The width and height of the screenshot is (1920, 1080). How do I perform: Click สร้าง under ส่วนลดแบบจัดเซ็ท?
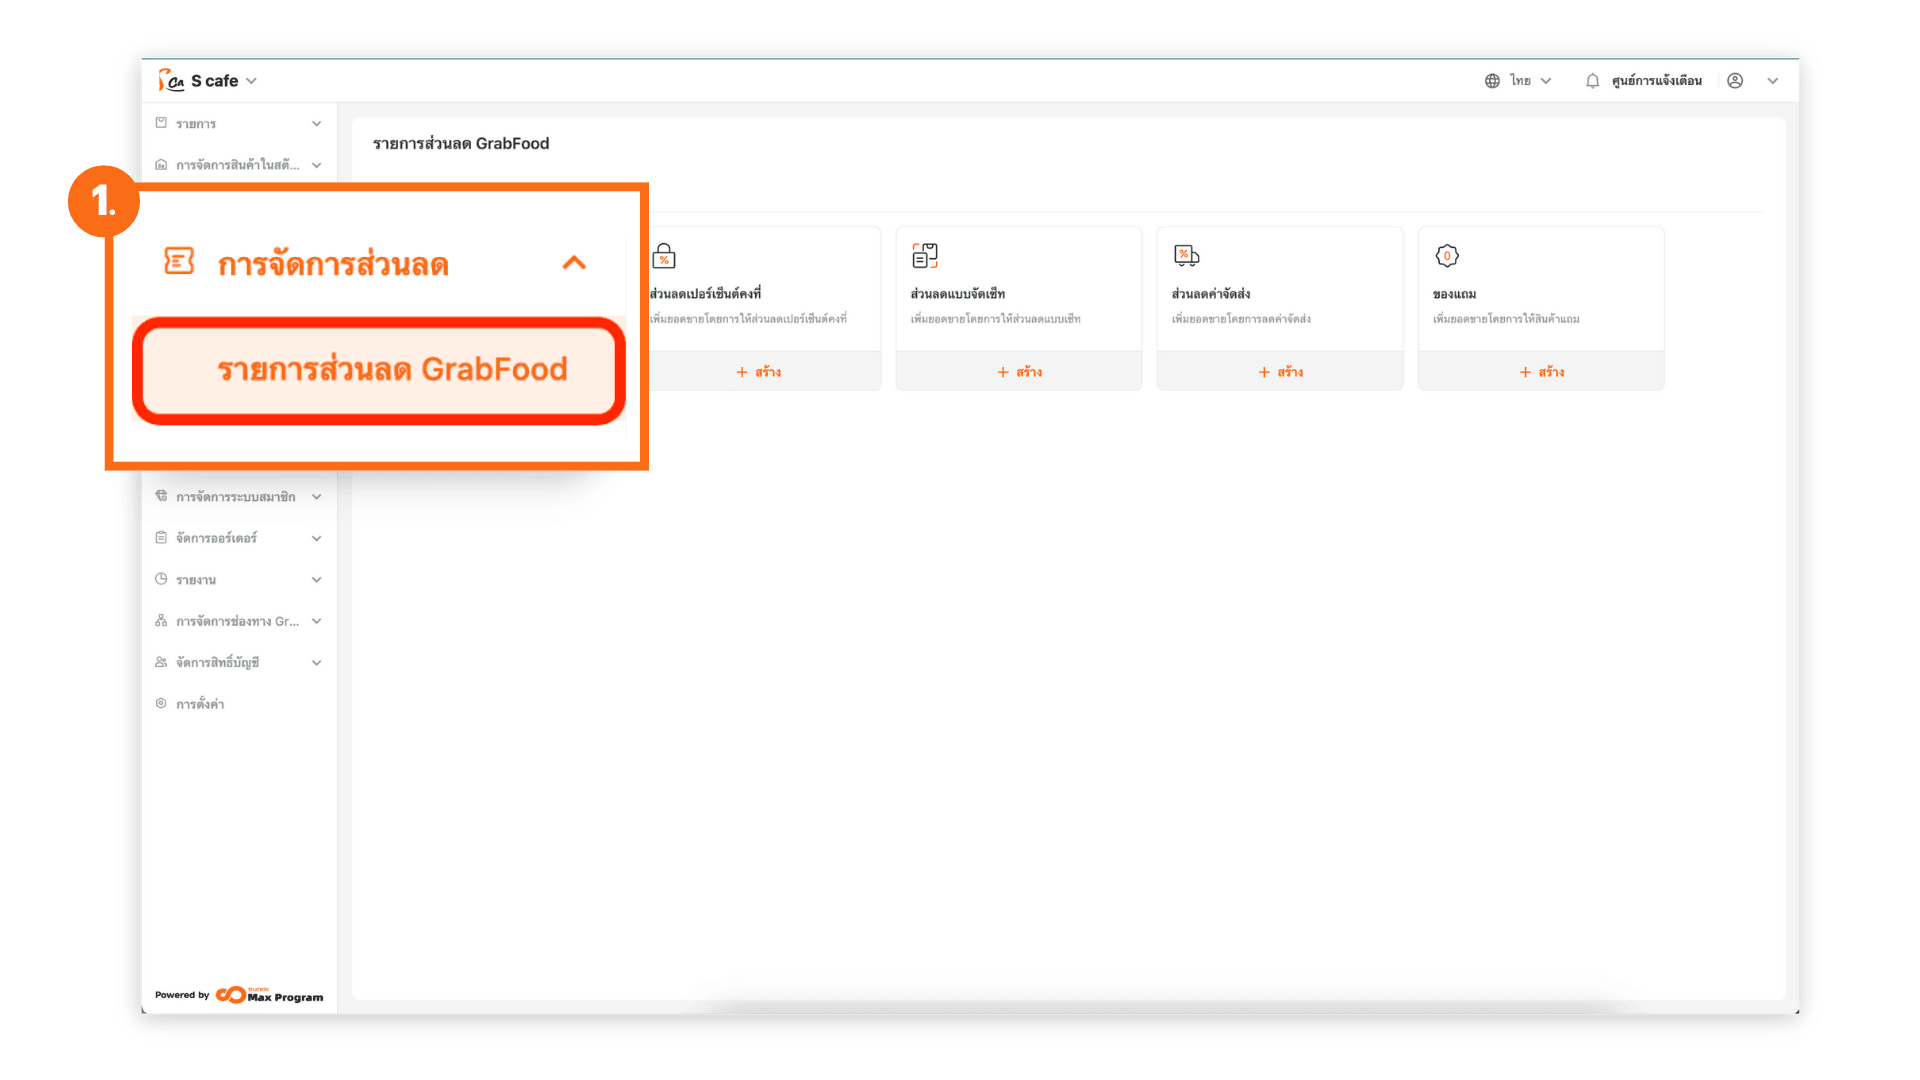(1019, 372)
